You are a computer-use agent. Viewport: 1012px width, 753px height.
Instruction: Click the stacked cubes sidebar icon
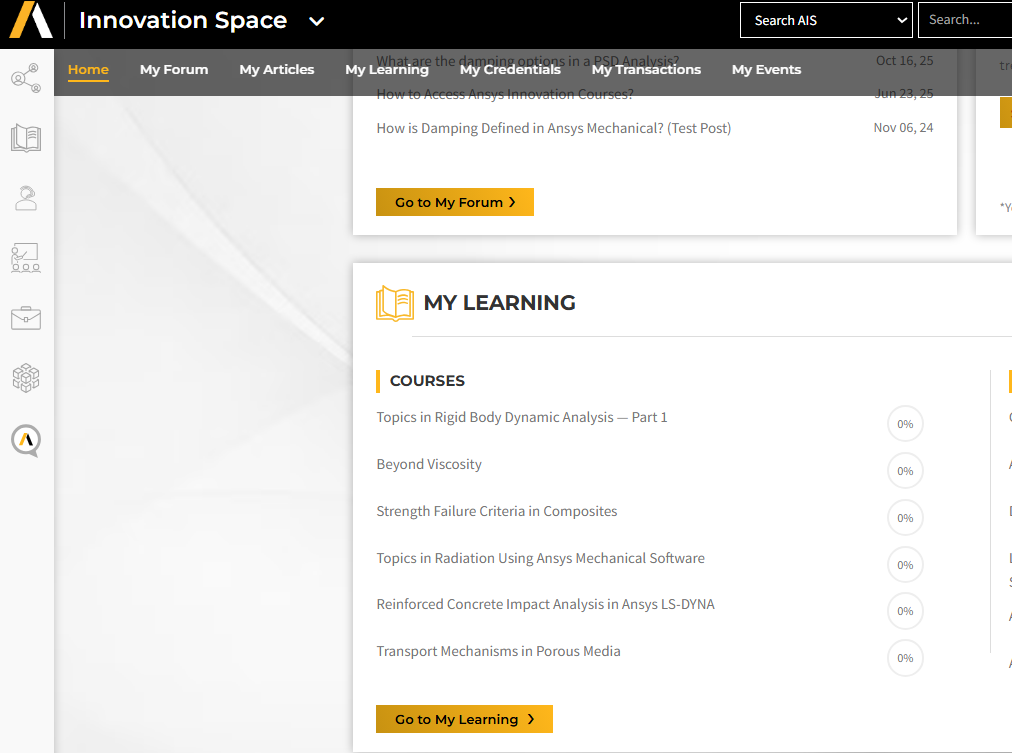point(26,378)
